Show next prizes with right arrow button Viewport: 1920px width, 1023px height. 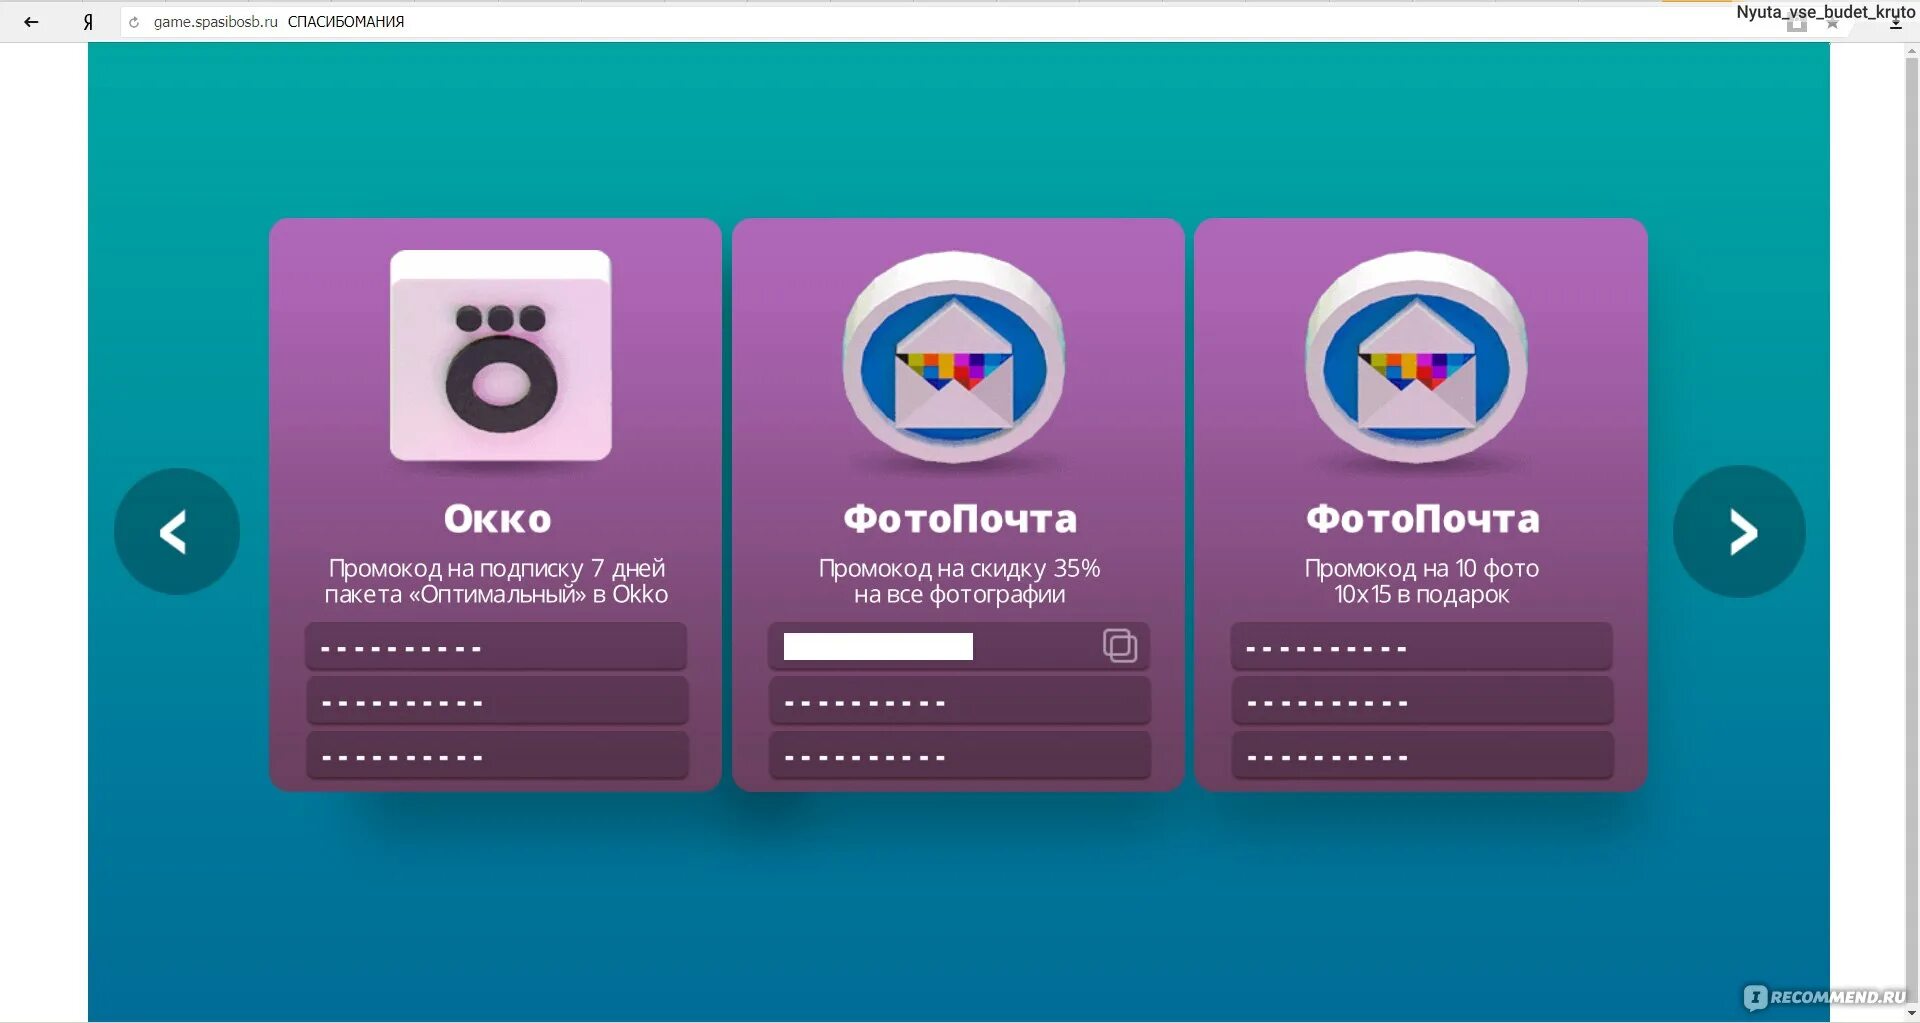(1739, 531)
